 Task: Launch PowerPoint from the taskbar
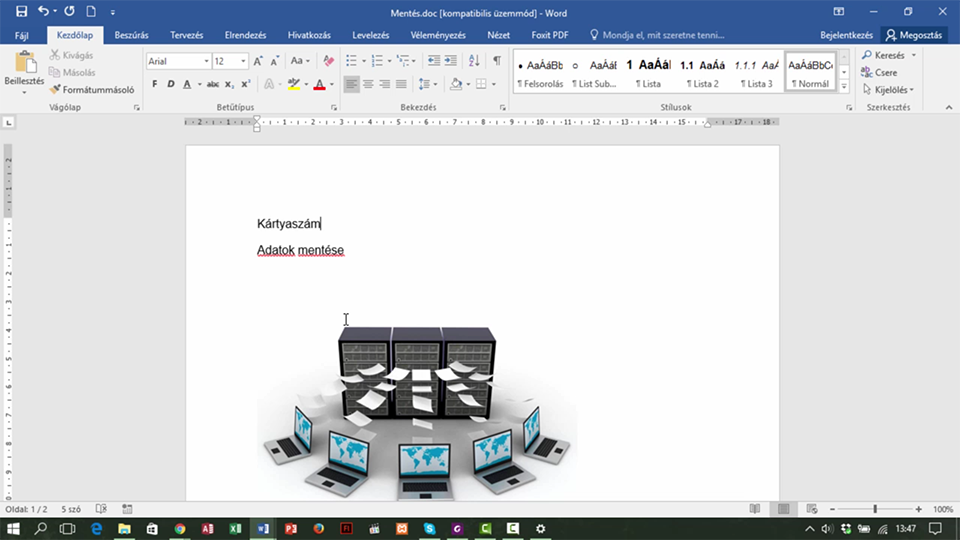[x=291, y=528]
